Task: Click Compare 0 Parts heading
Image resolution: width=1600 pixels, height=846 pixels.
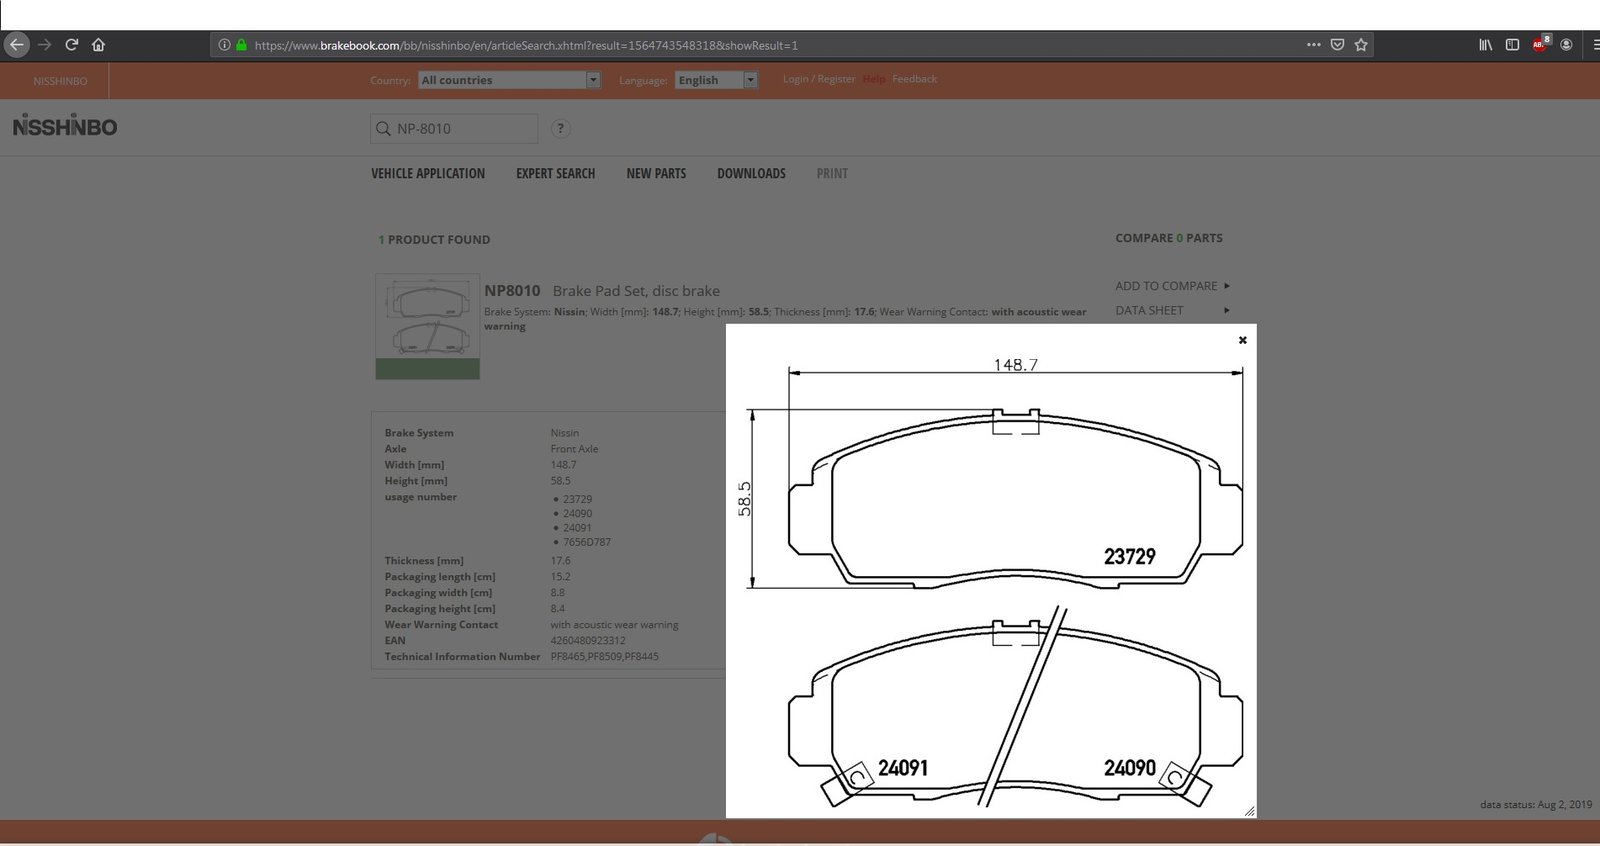Action: point(1169,238)
